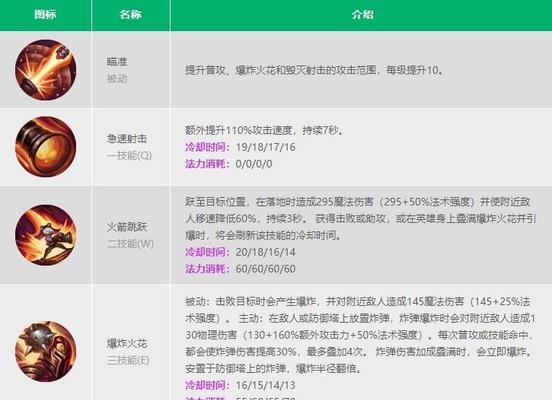Select the 火箭跳跃 skill name text
Image resolution: width=552 pixels, height=400 pixels.
tap(127, 227)
